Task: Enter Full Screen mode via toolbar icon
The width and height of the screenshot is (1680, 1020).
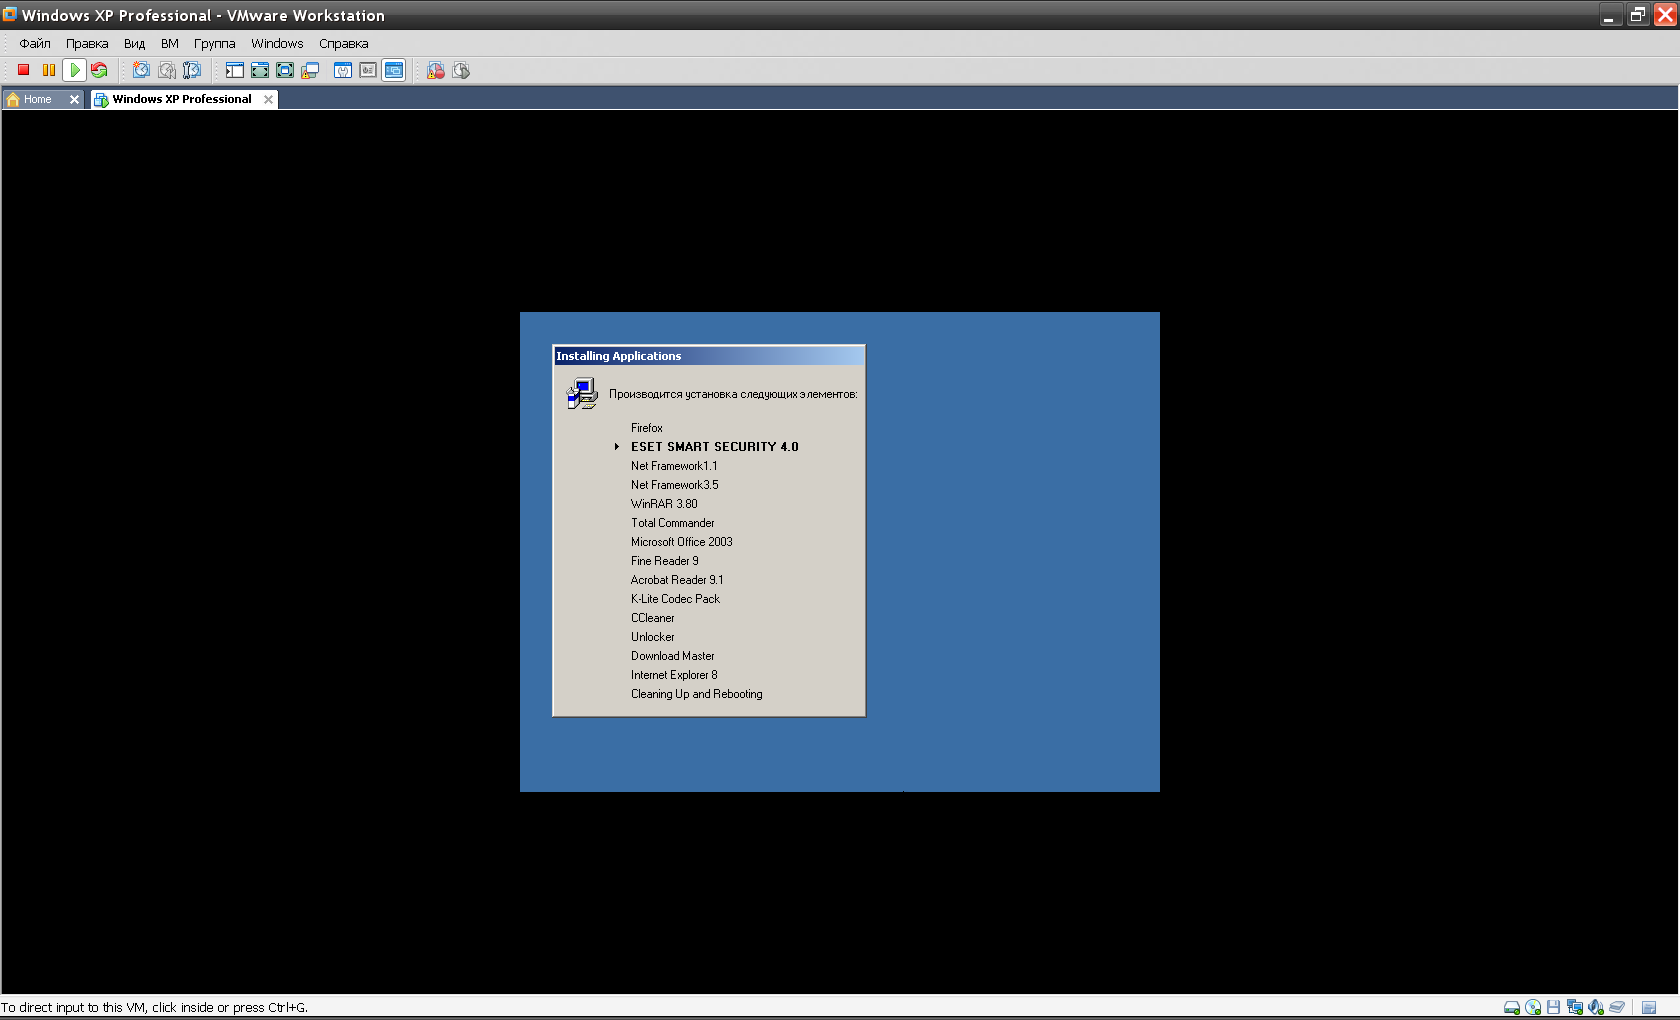Action: click(x=285, y=70)
